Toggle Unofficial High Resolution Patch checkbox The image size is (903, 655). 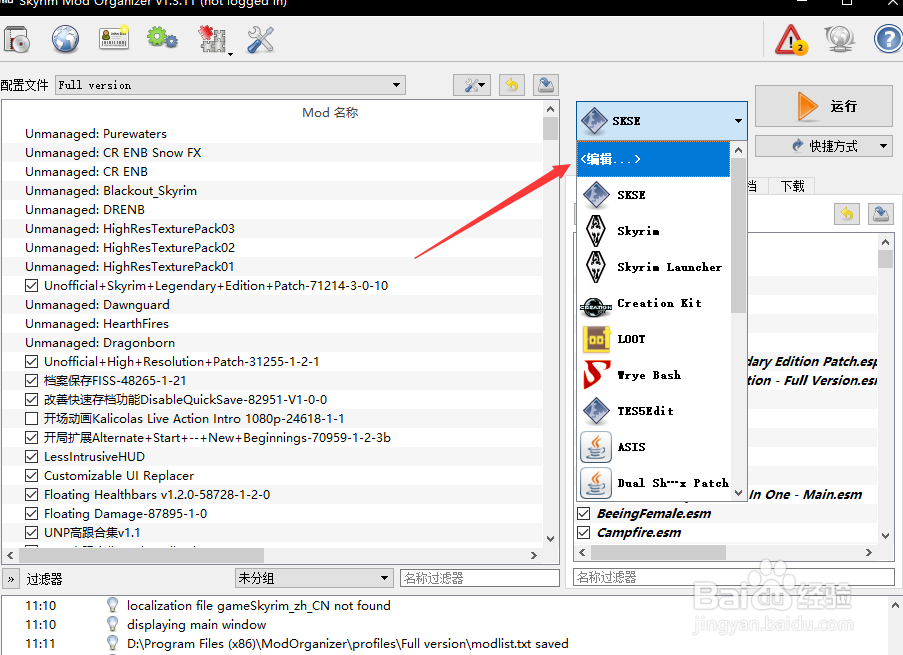coord(32,362)
